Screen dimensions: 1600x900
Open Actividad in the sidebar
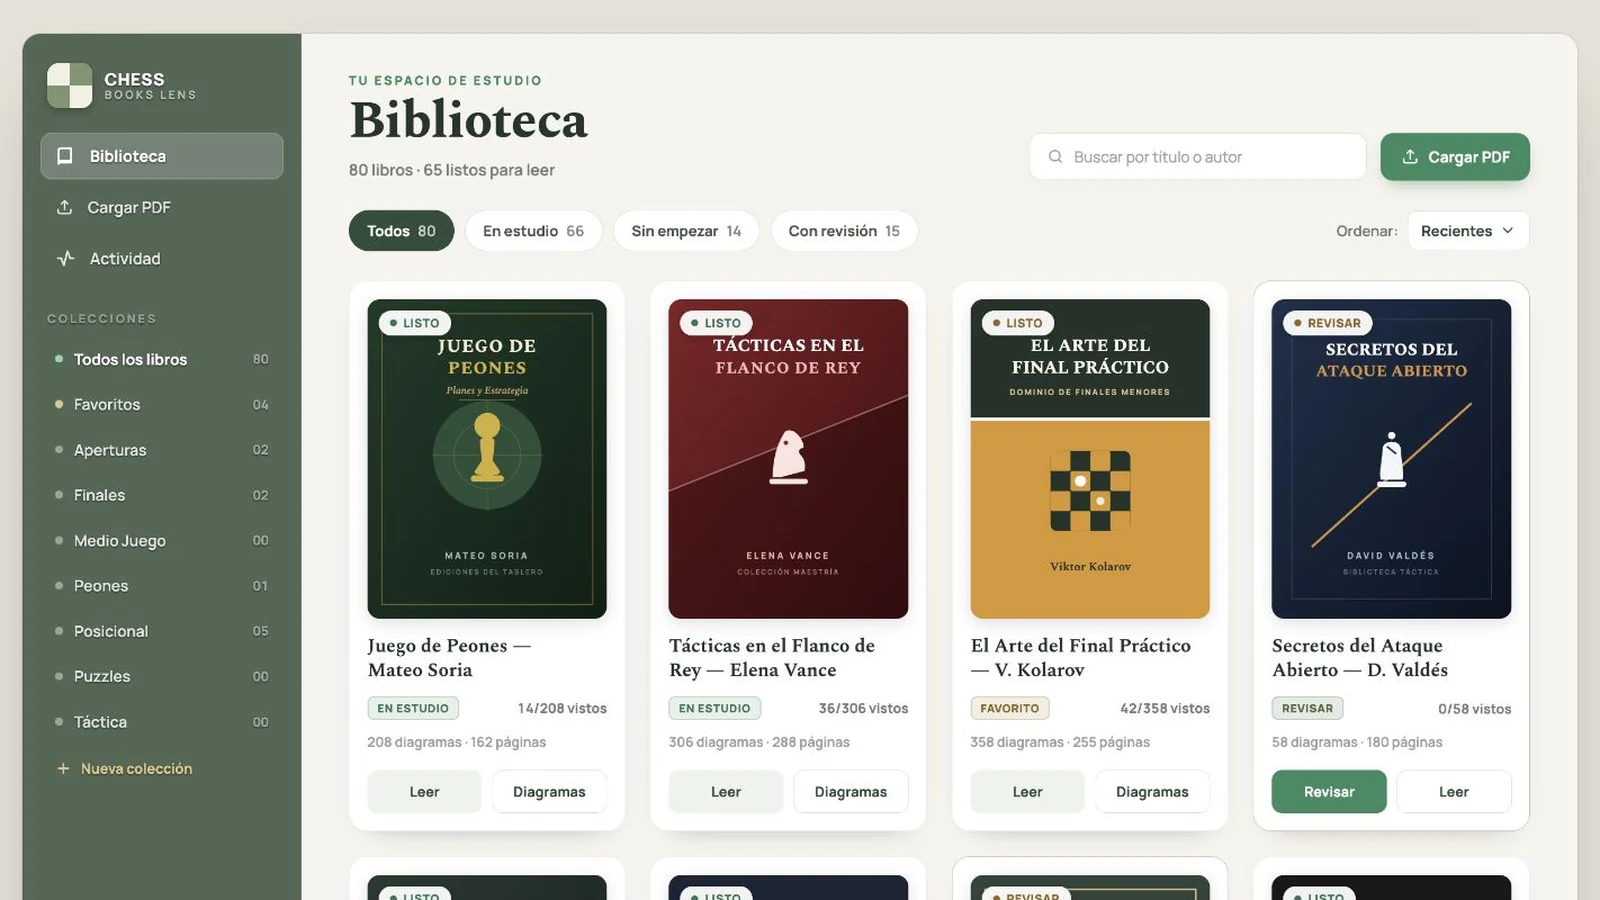[162, 258]
